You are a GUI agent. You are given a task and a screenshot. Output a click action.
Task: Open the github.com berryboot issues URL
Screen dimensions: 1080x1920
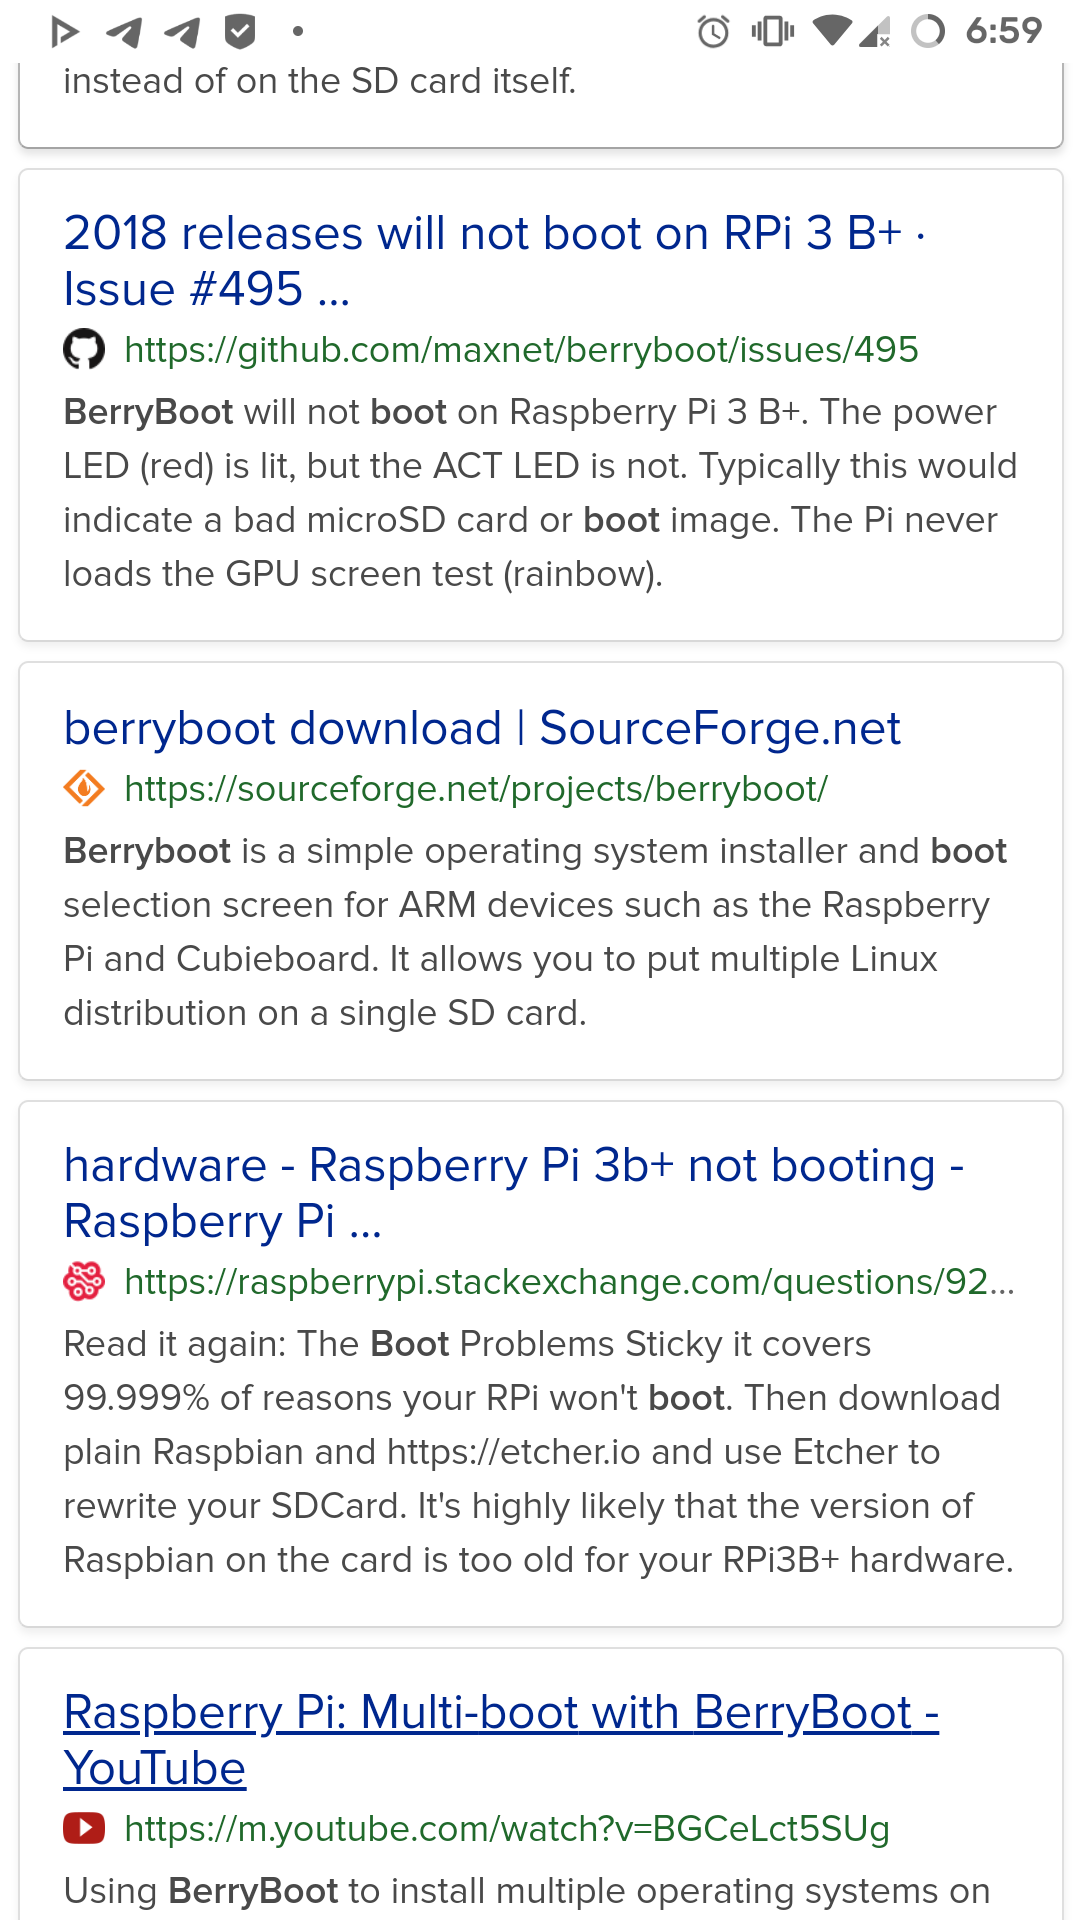521,350
